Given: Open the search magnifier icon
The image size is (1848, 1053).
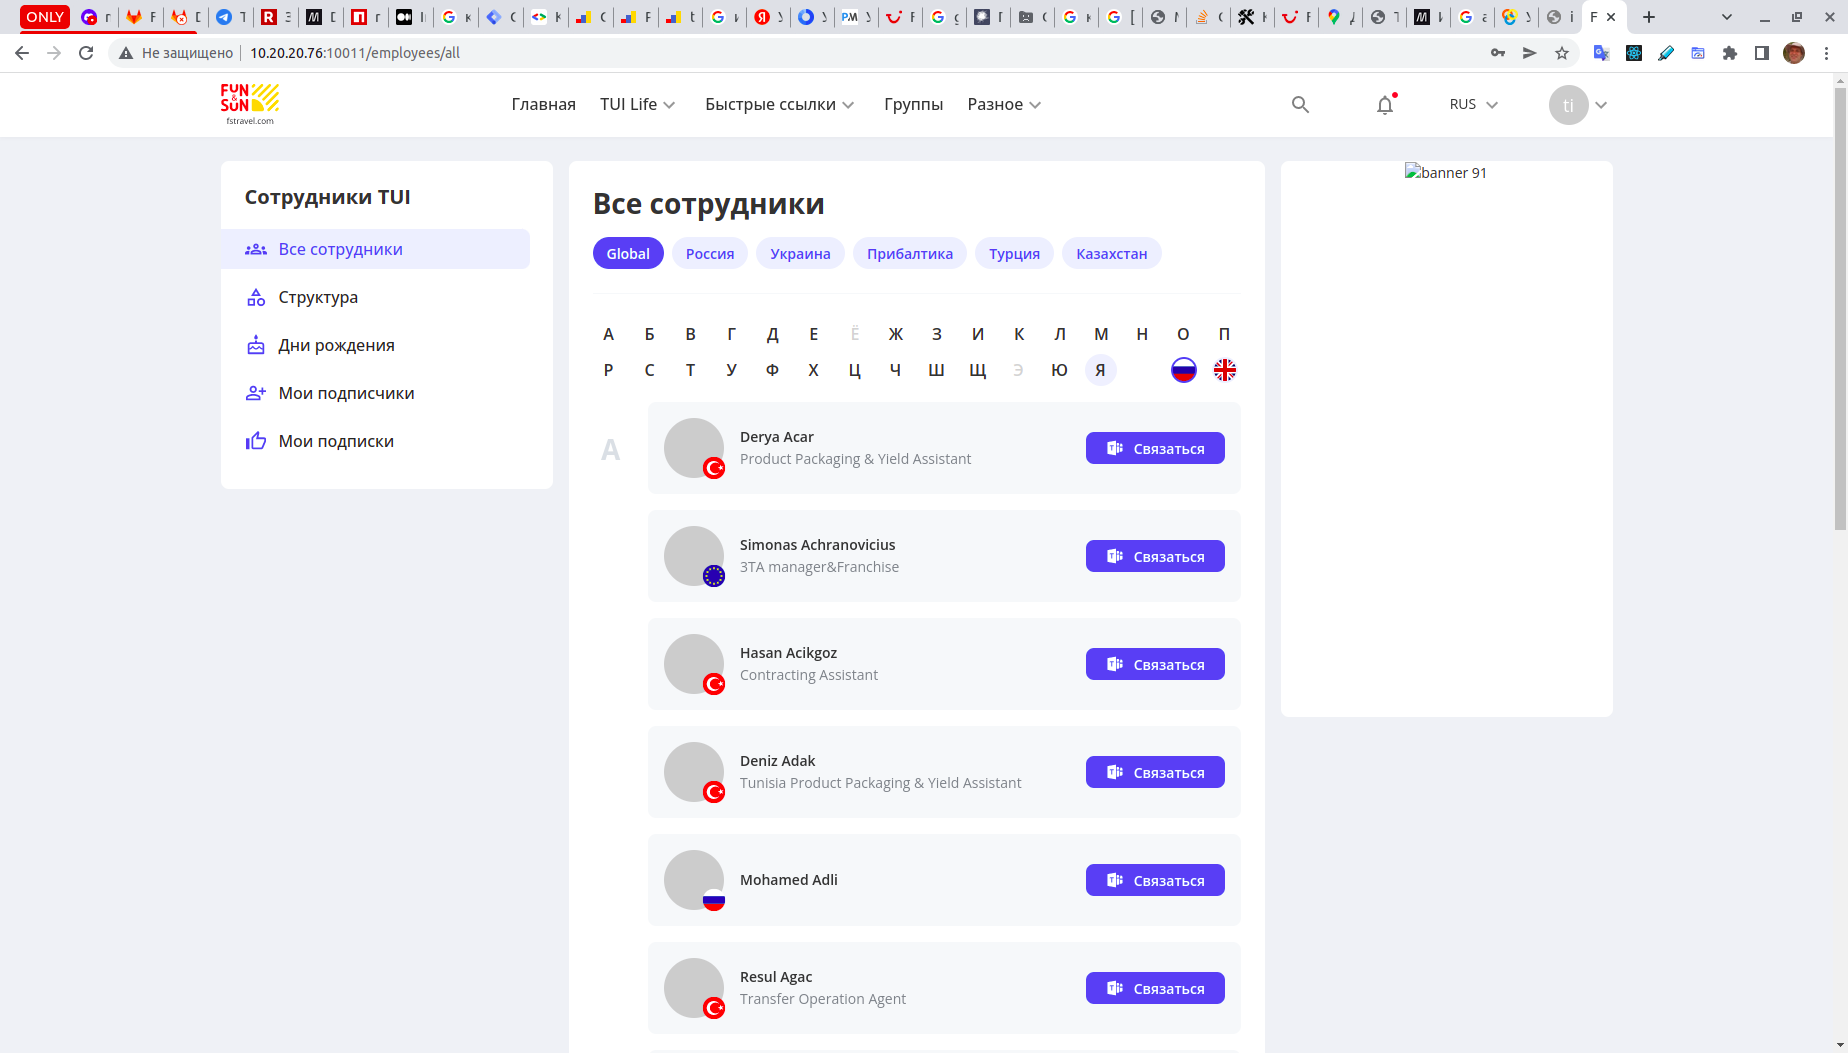Looking at the screenshot, I should click(x=1300, y=104).
